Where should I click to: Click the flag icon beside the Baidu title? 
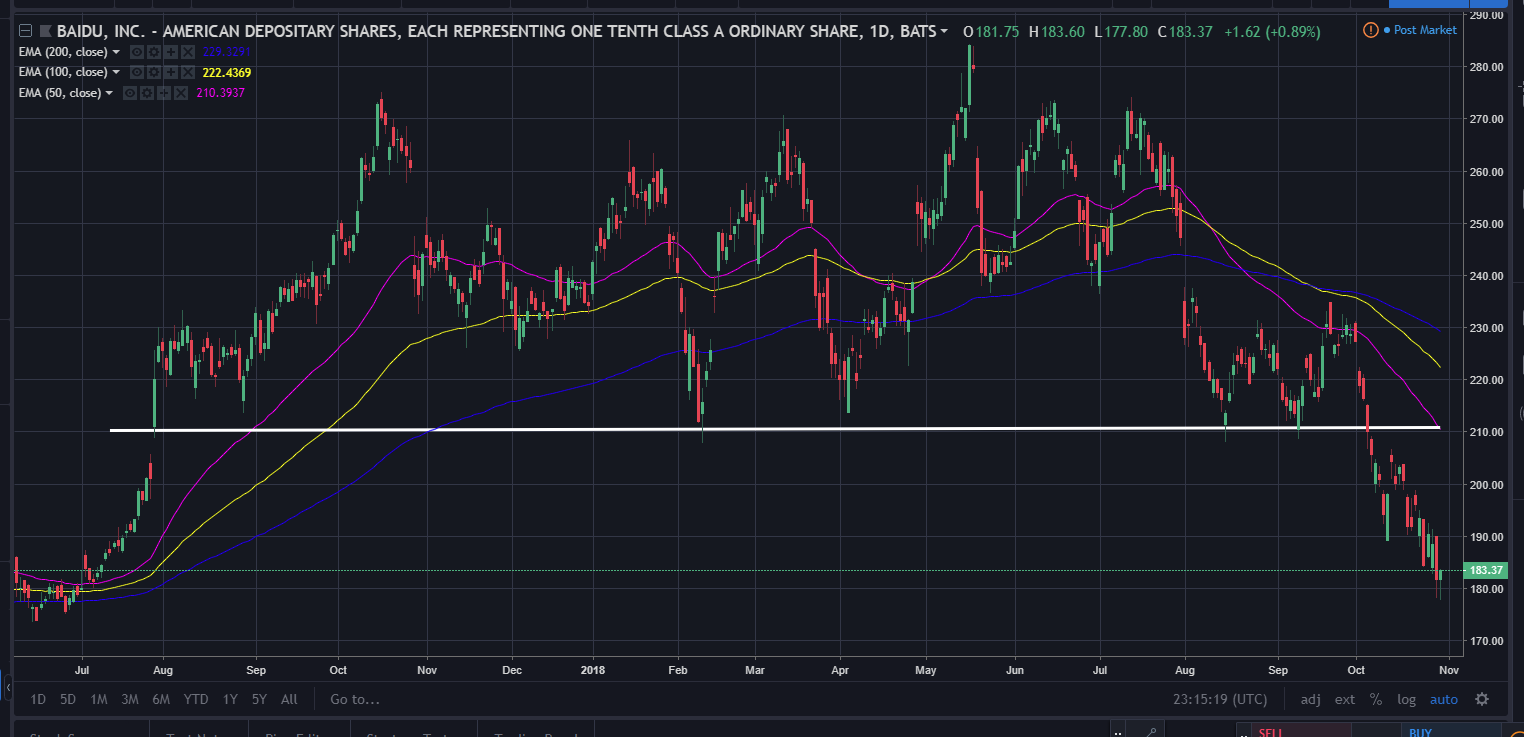(x=45, y=31)
